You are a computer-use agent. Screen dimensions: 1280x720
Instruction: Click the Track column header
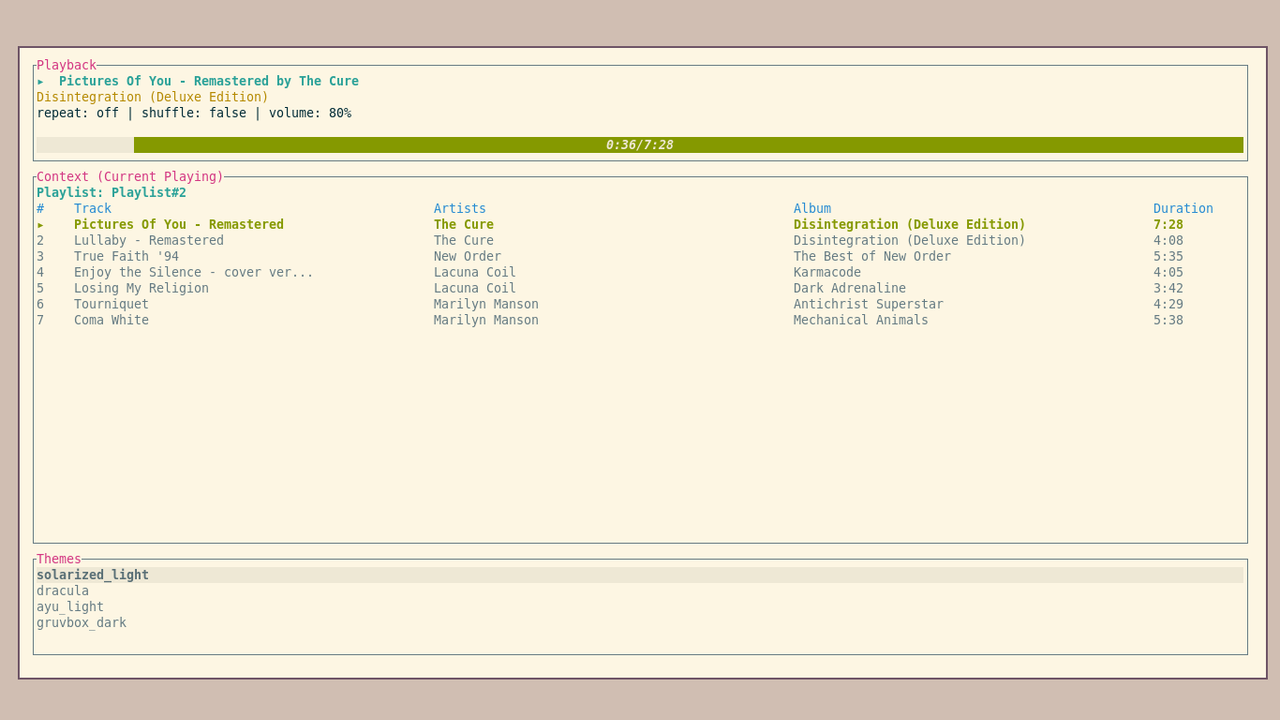(93, 209)
